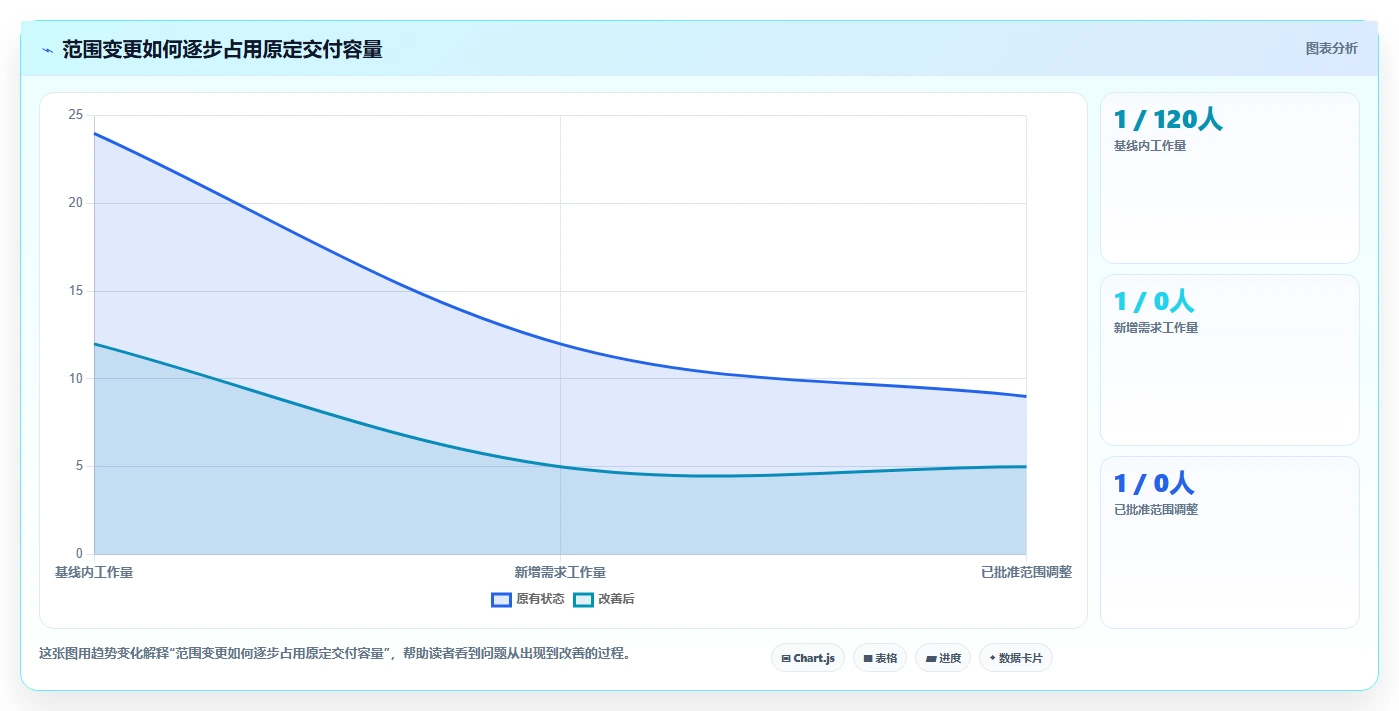Click the 图表分析 label in the header
The height and width of the screenshot is (711, 1399).
(1332, 48)
